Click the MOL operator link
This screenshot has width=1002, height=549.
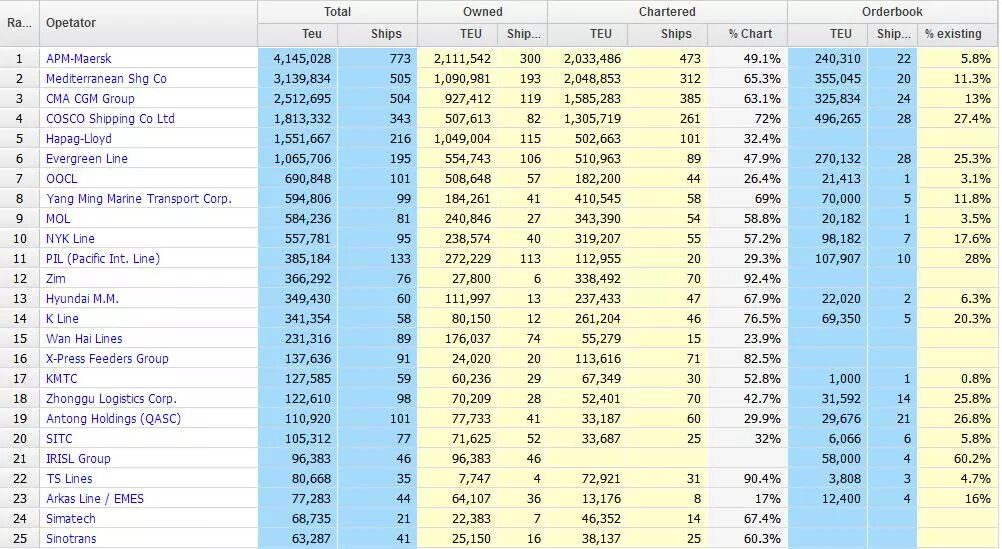click(x=58, y=219)
